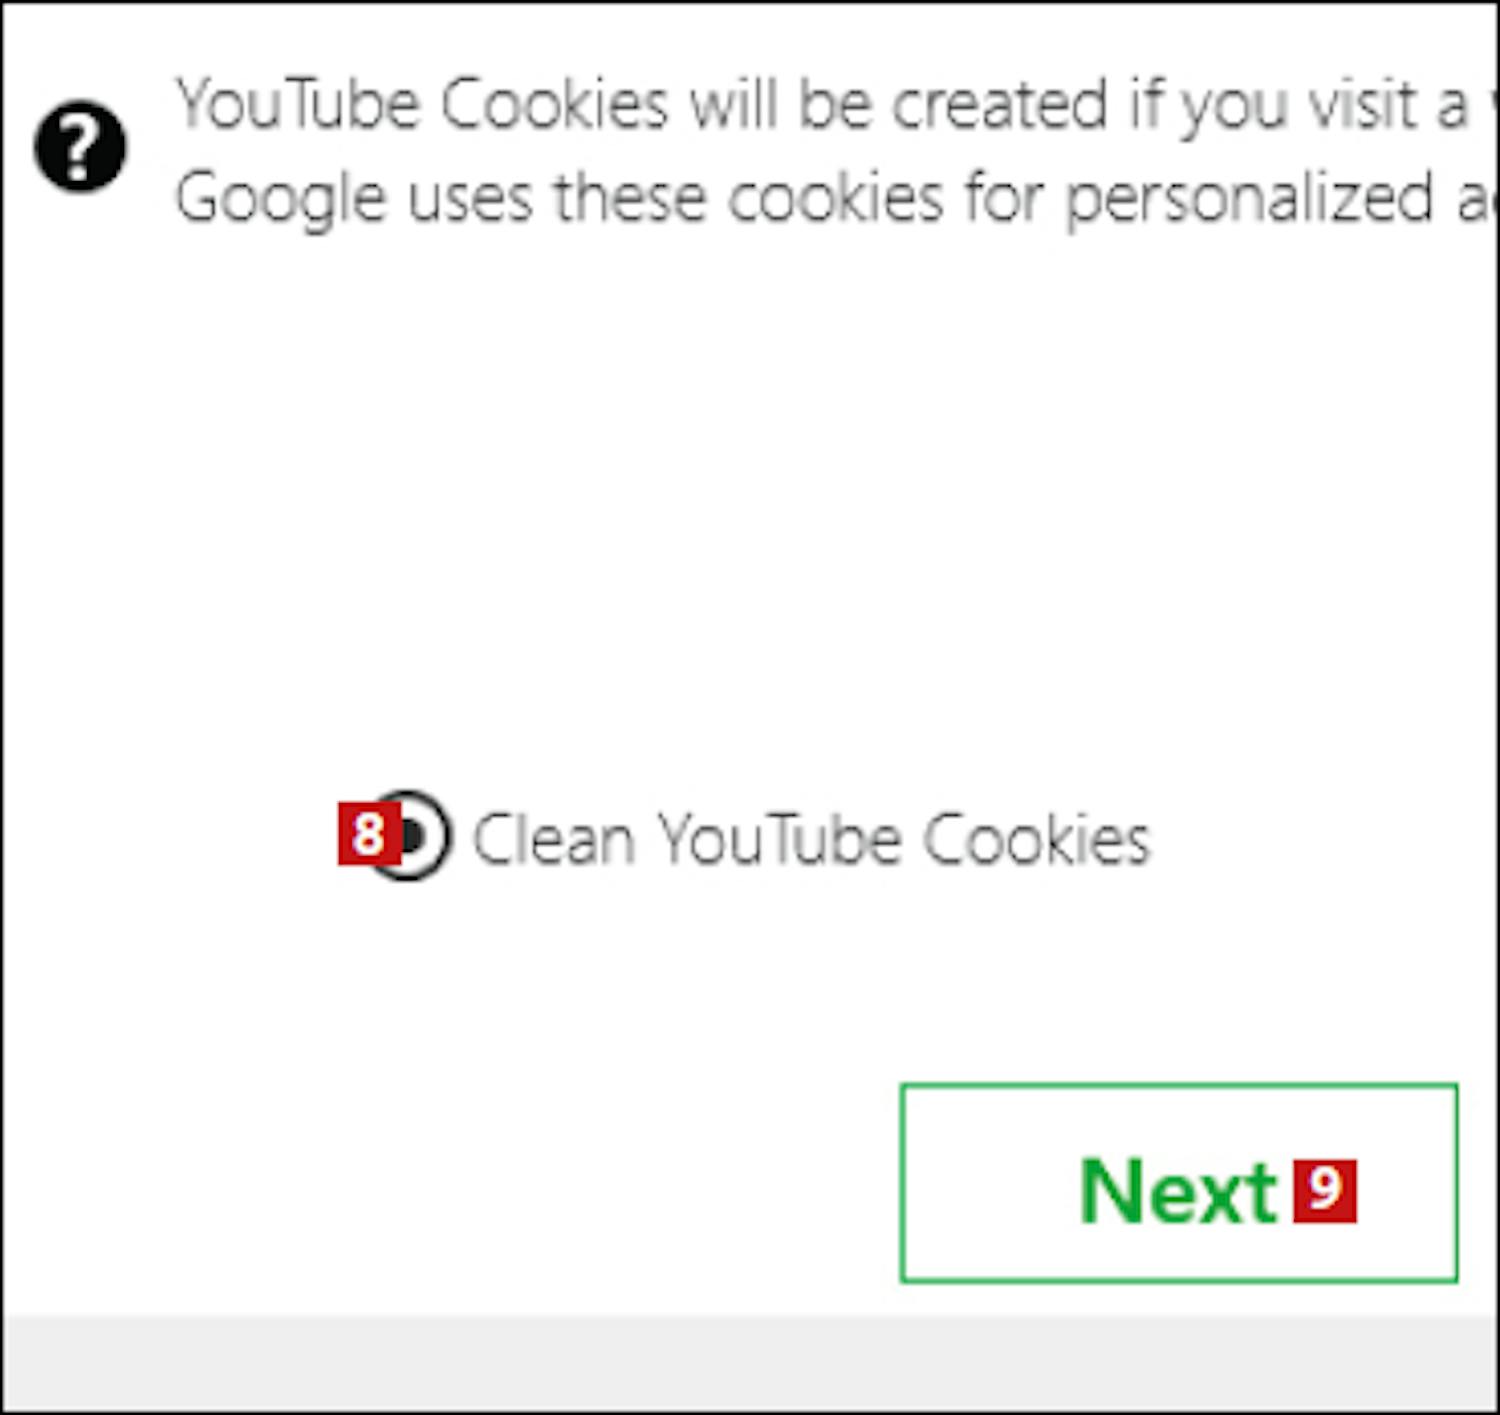Click the word "Cookies" in the radio label
Viewport: 1500px width, 1415px height.
pyautogui.click(x=1037, y=838)
